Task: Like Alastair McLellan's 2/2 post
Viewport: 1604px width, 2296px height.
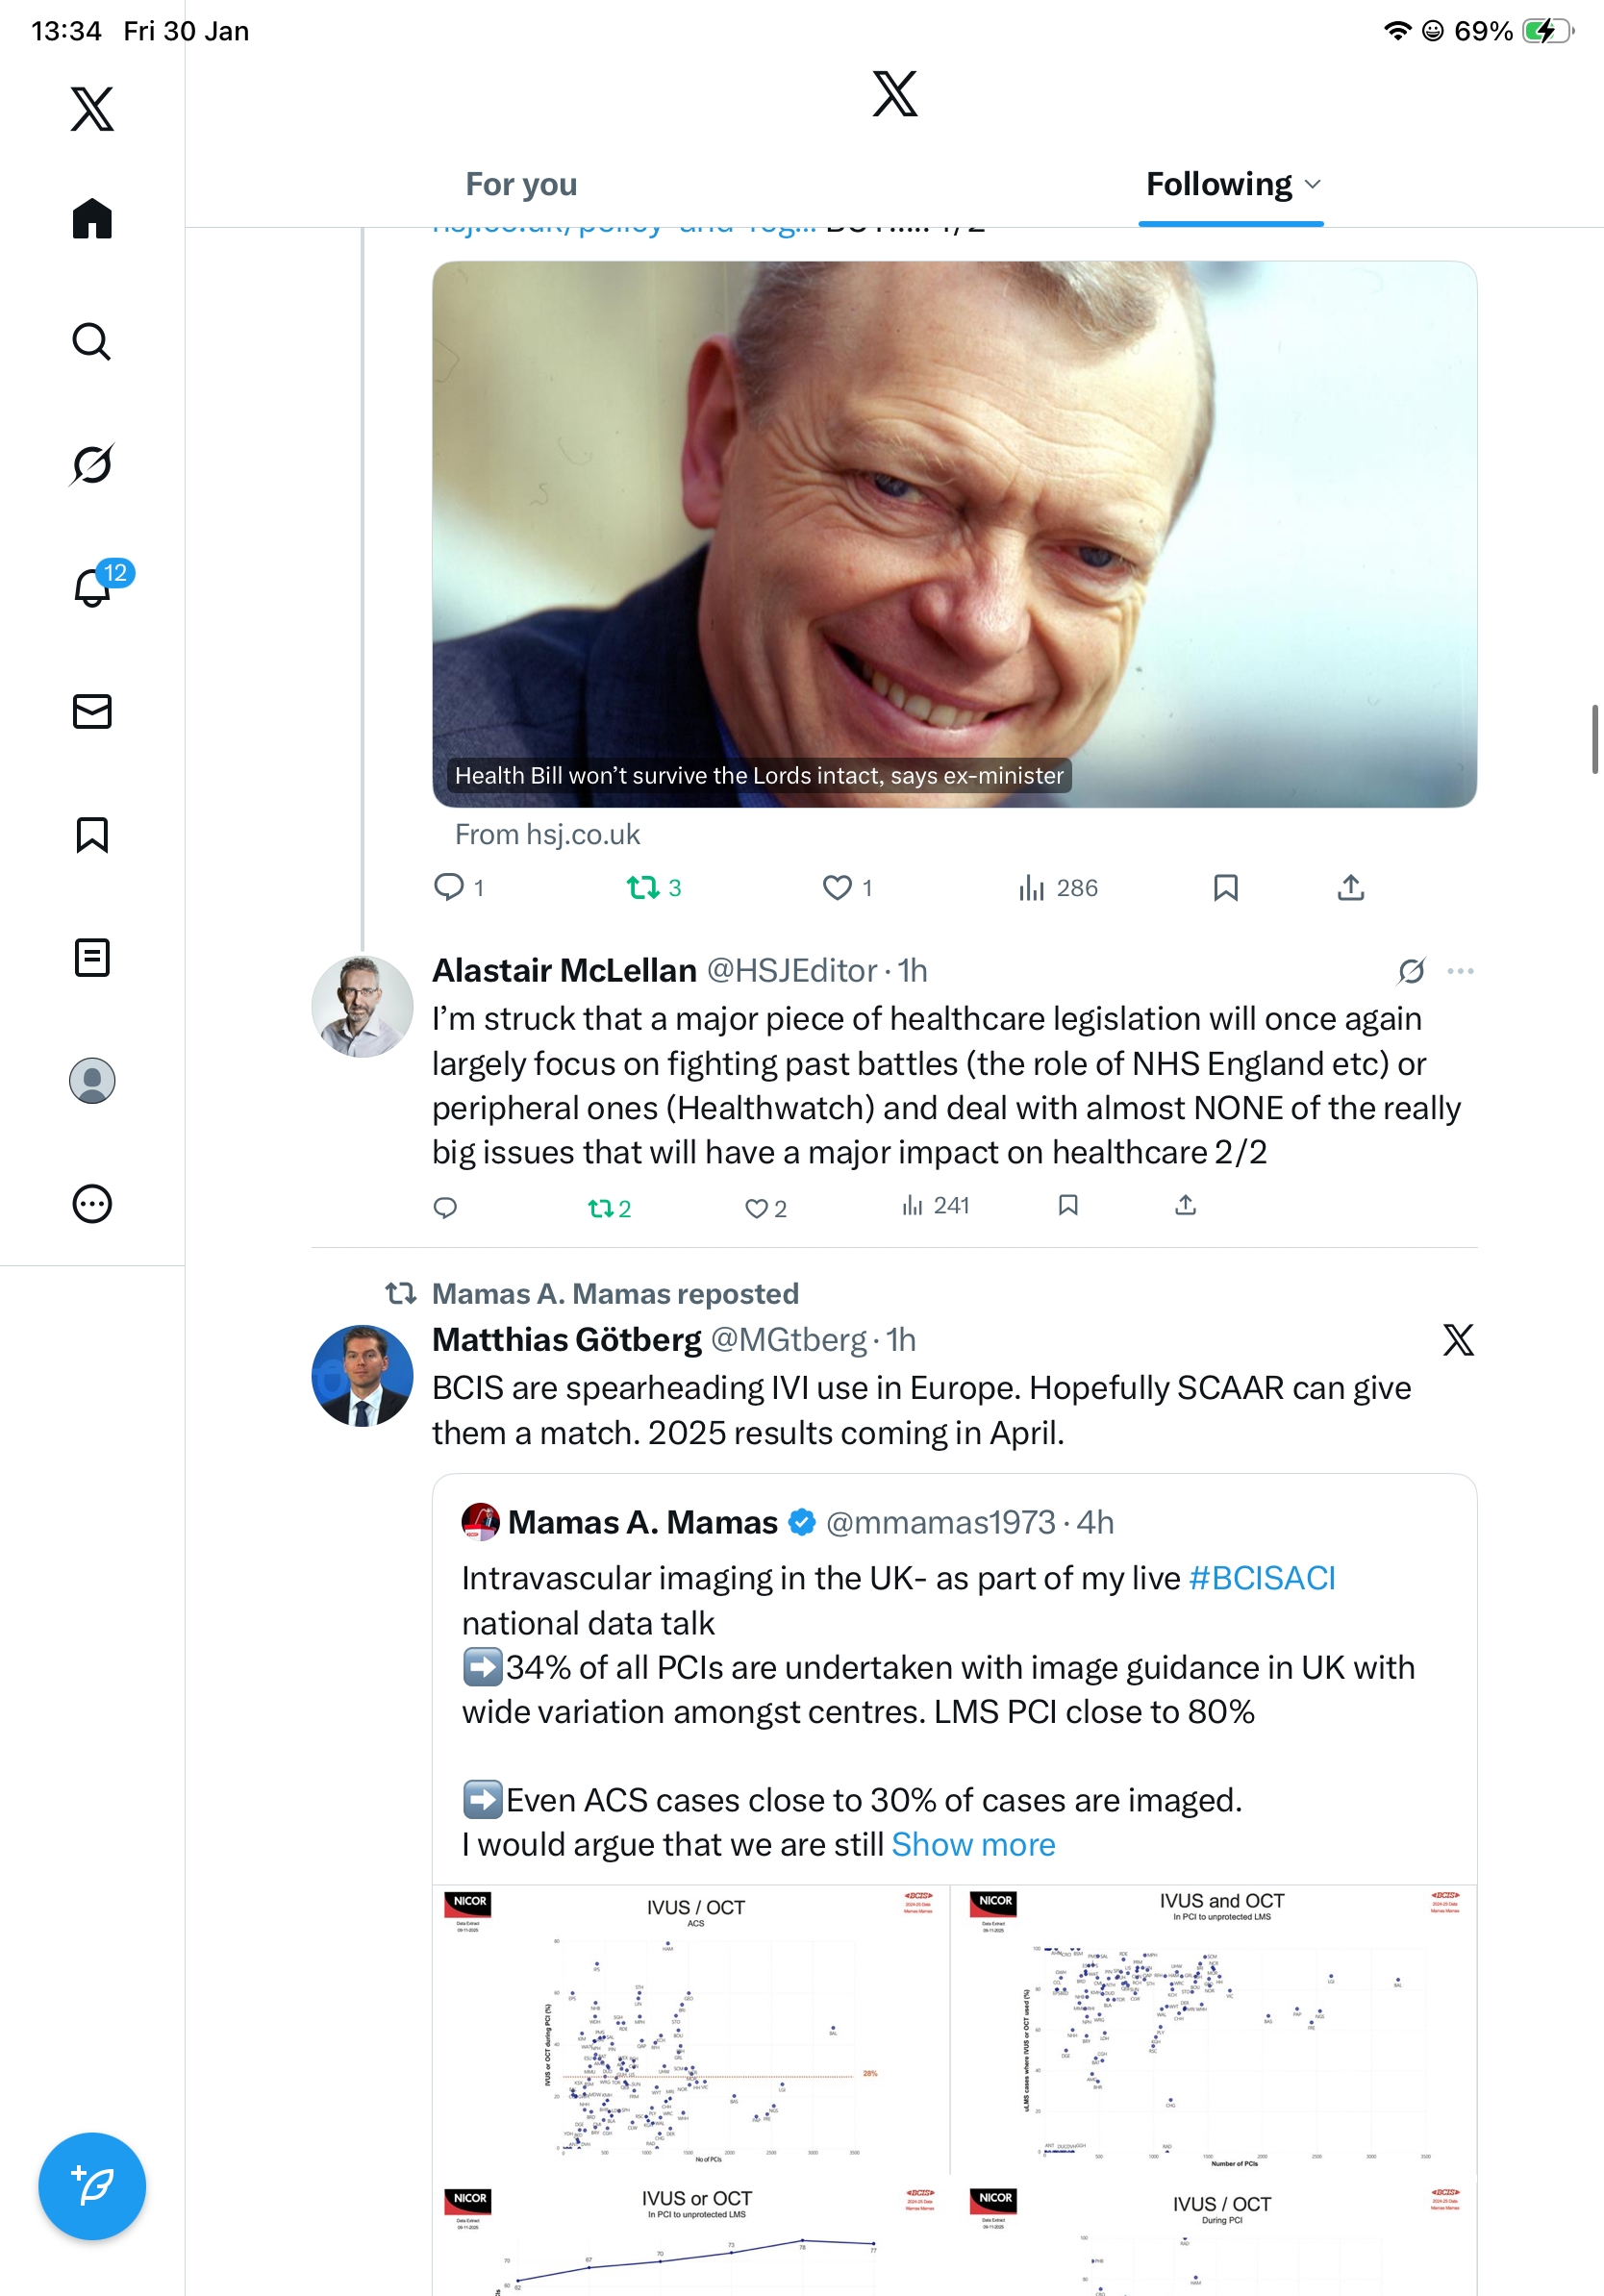Action: (756, 1208)
